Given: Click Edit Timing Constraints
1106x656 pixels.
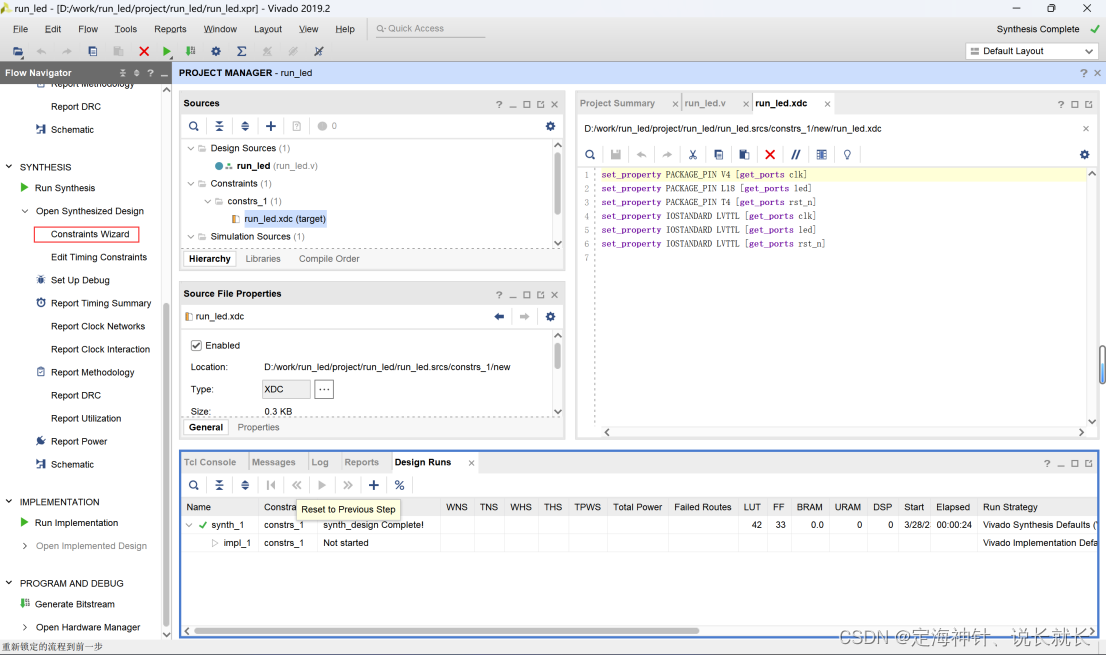Looking at the screenshot, I should click(x=99, y=257).
